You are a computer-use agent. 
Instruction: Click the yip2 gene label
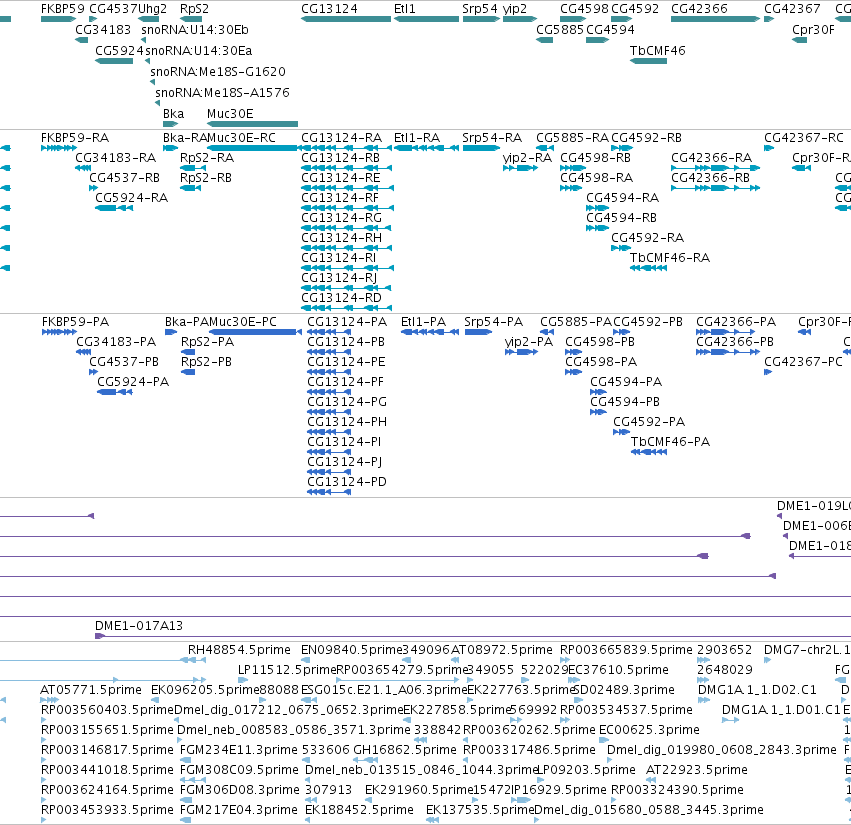coord(515,9)
